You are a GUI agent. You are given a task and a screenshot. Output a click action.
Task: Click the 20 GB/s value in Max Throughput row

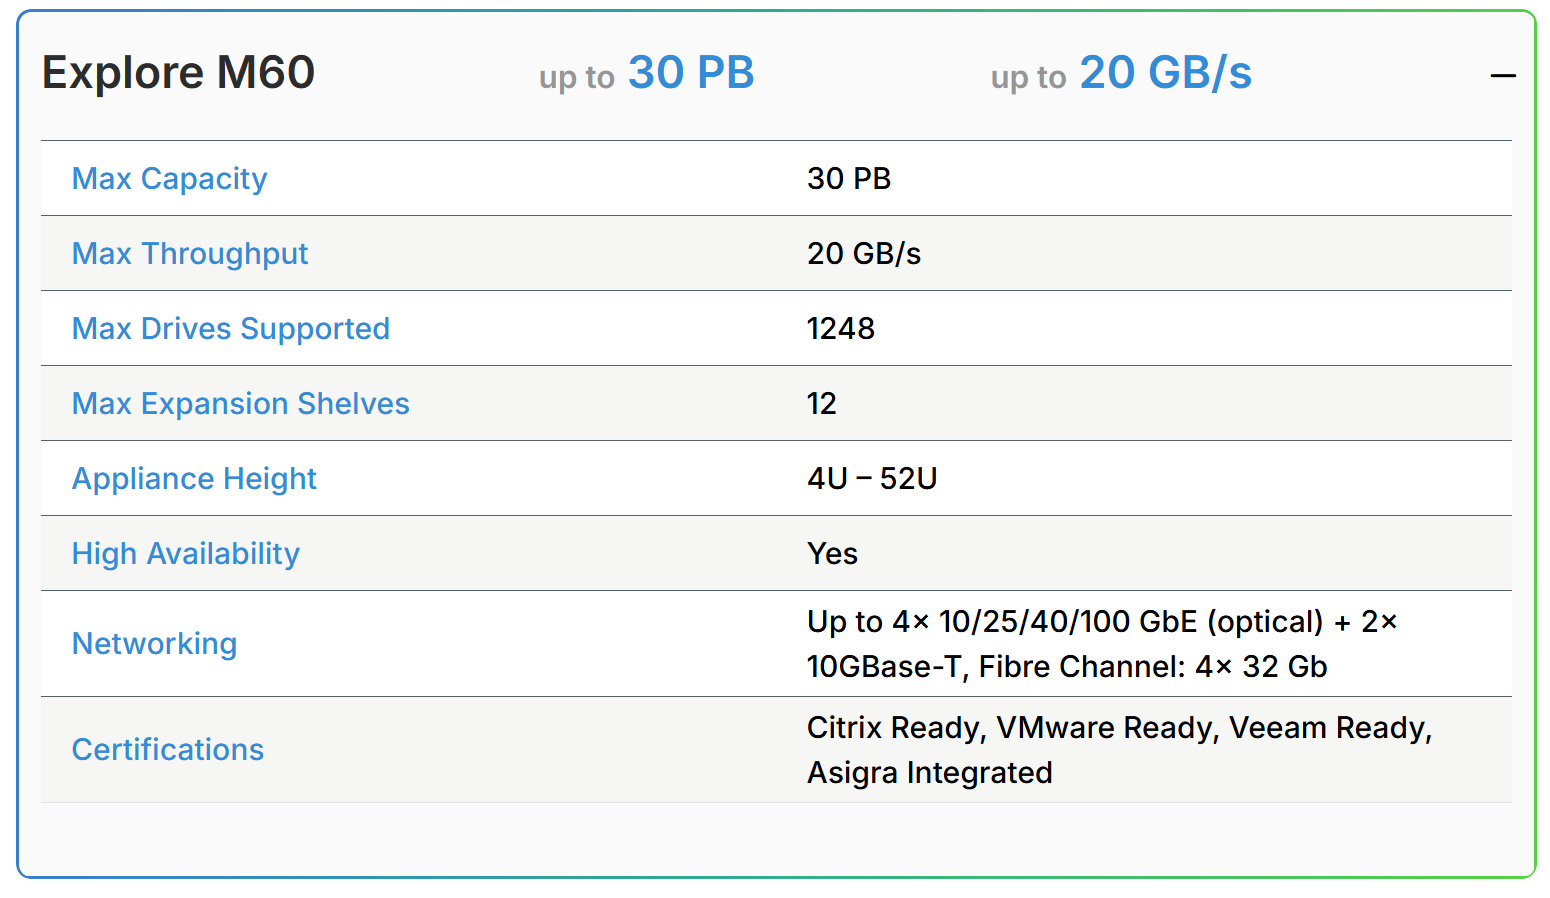(x=863, y=253)
